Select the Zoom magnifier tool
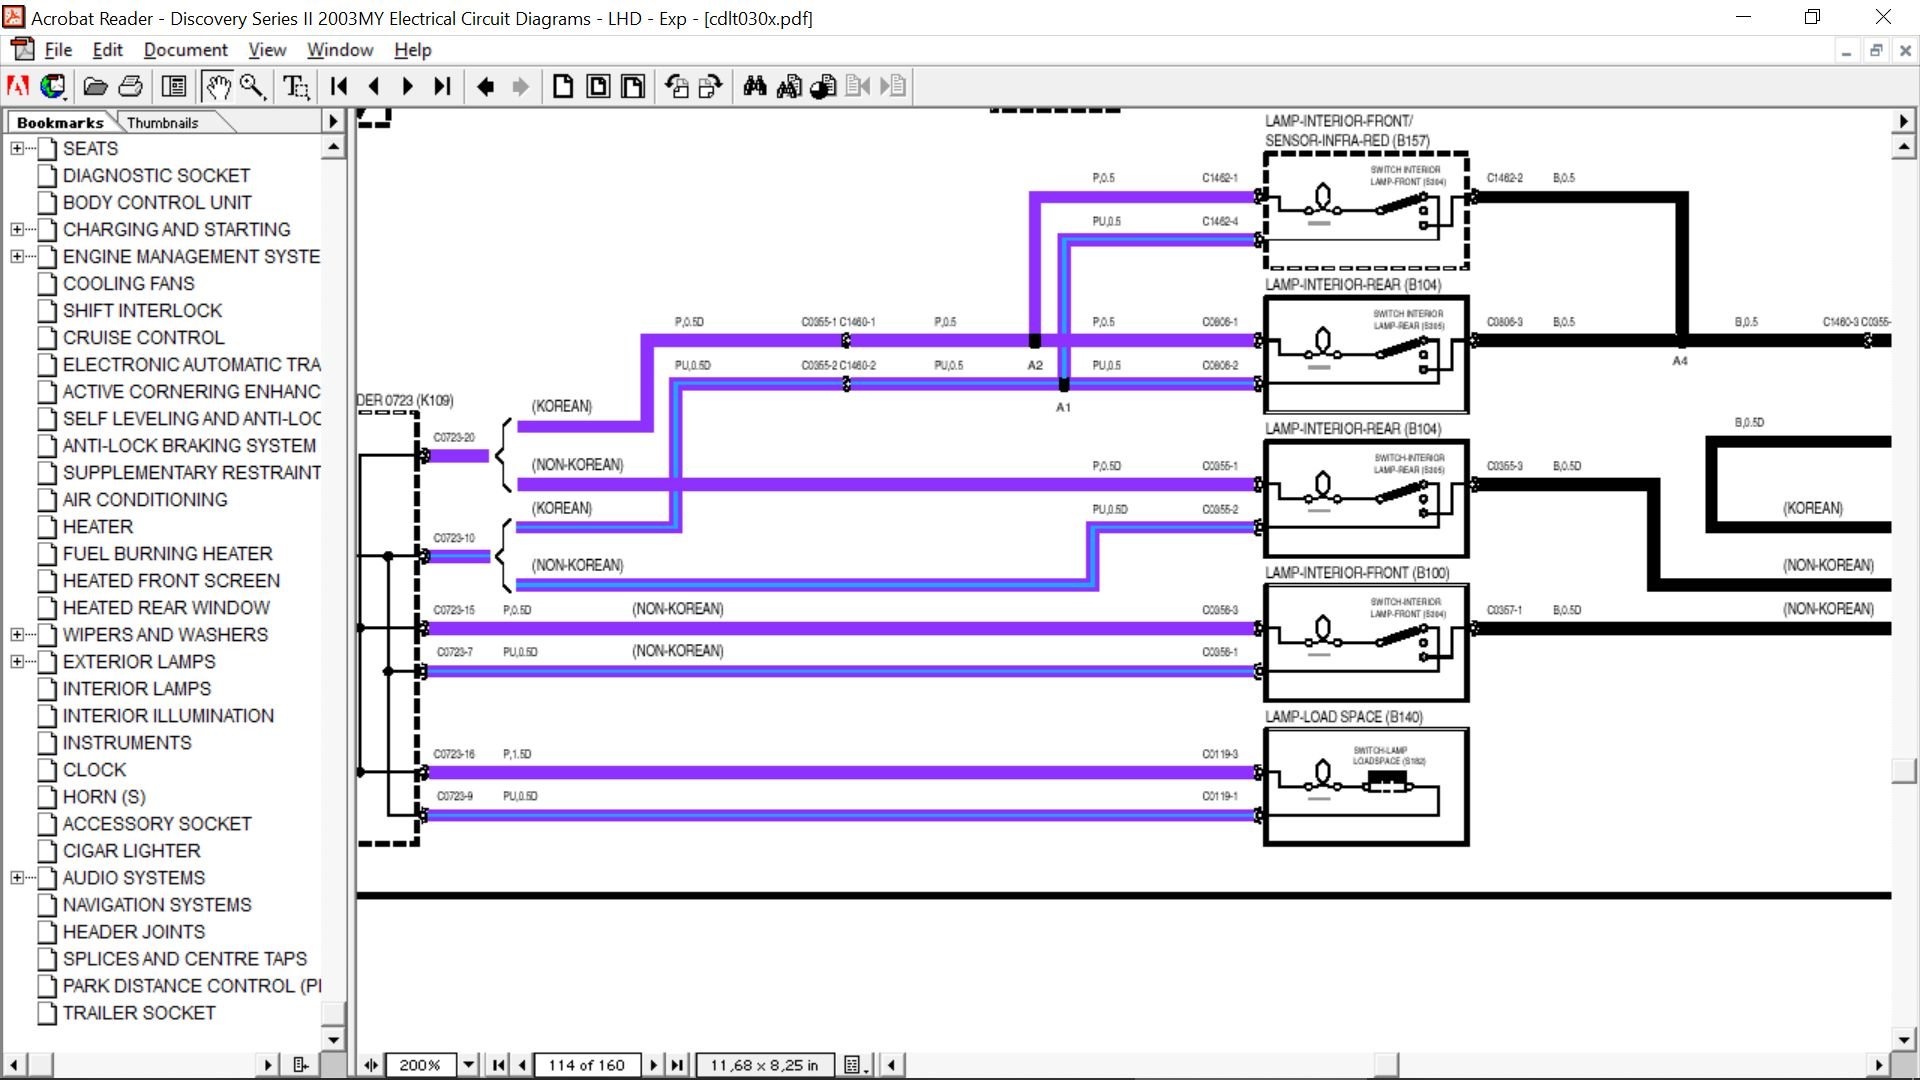 [x=252, y=87]
